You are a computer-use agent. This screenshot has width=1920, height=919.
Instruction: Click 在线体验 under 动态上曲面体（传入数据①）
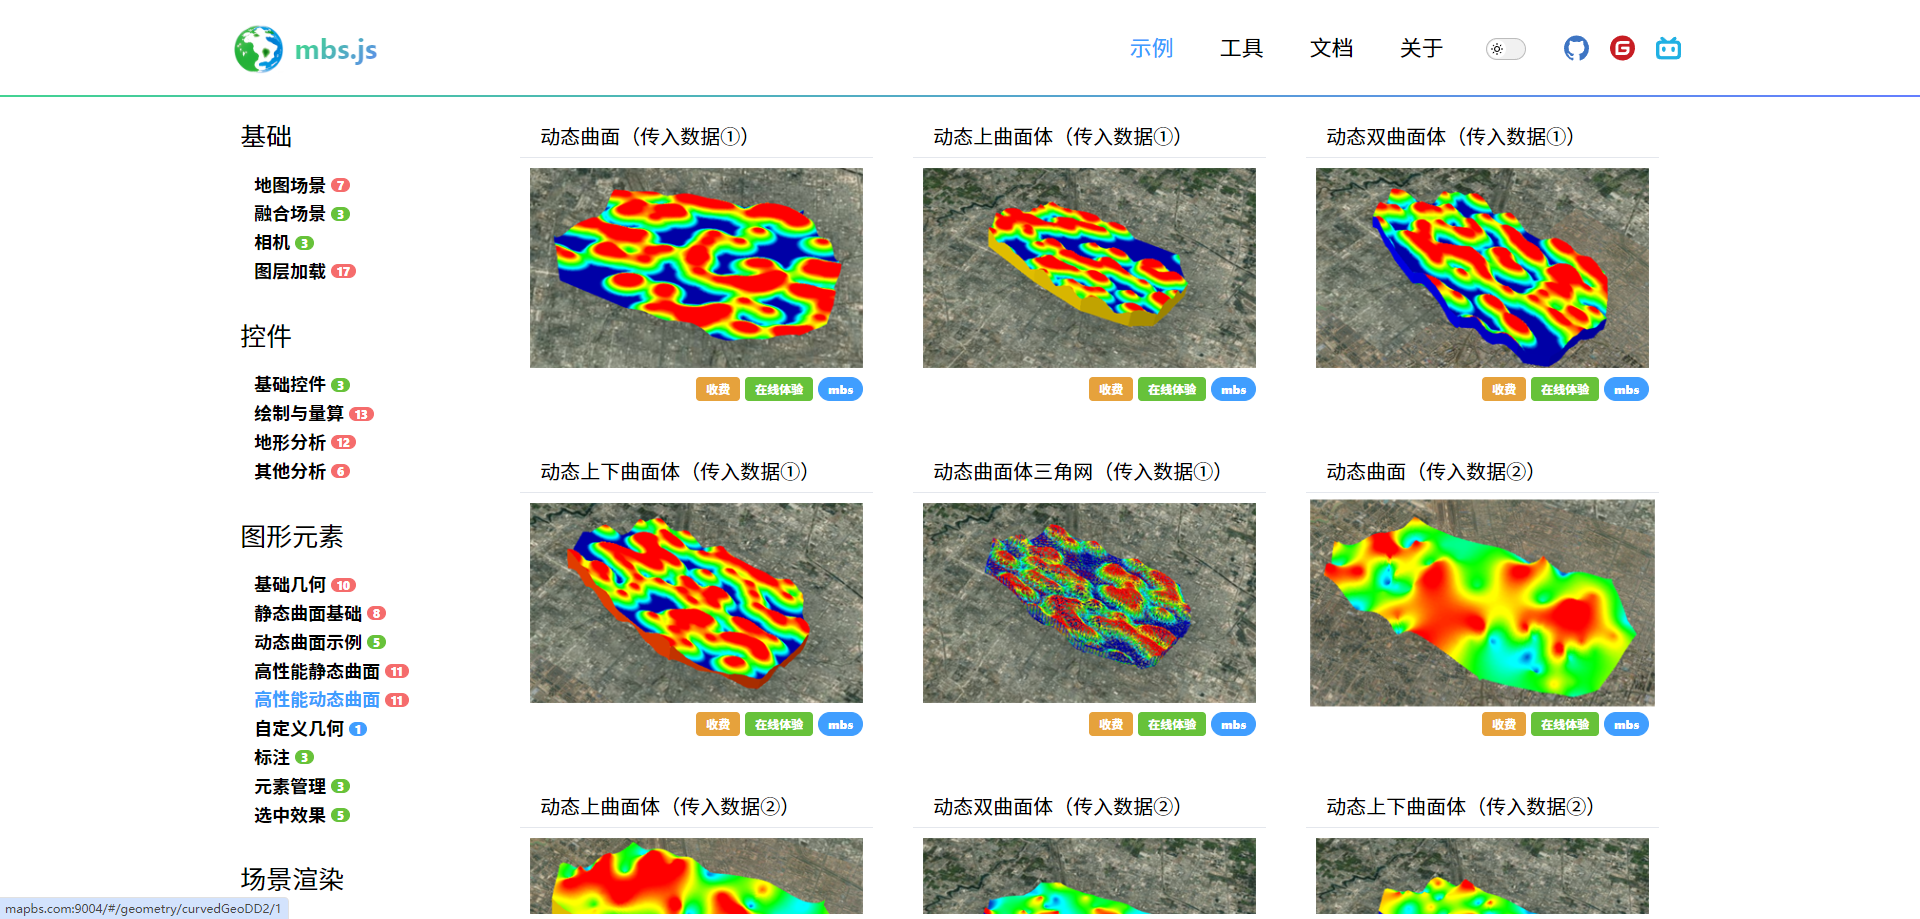(1172, 390)
